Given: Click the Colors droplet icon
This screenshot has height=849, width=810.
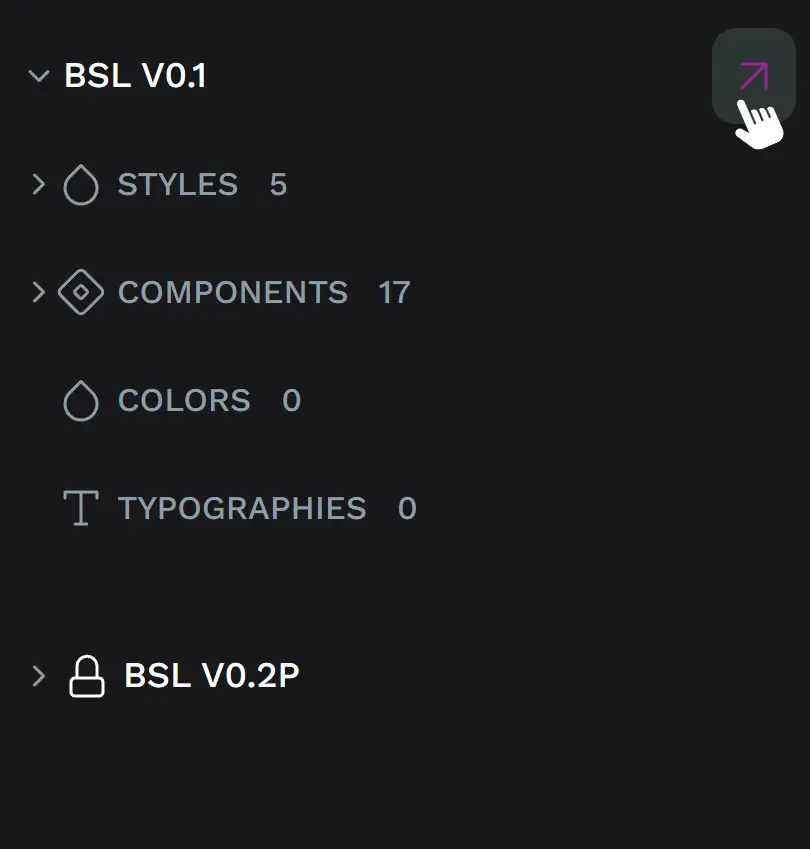Looking at the screenshot, I should [x=81, y=401].
